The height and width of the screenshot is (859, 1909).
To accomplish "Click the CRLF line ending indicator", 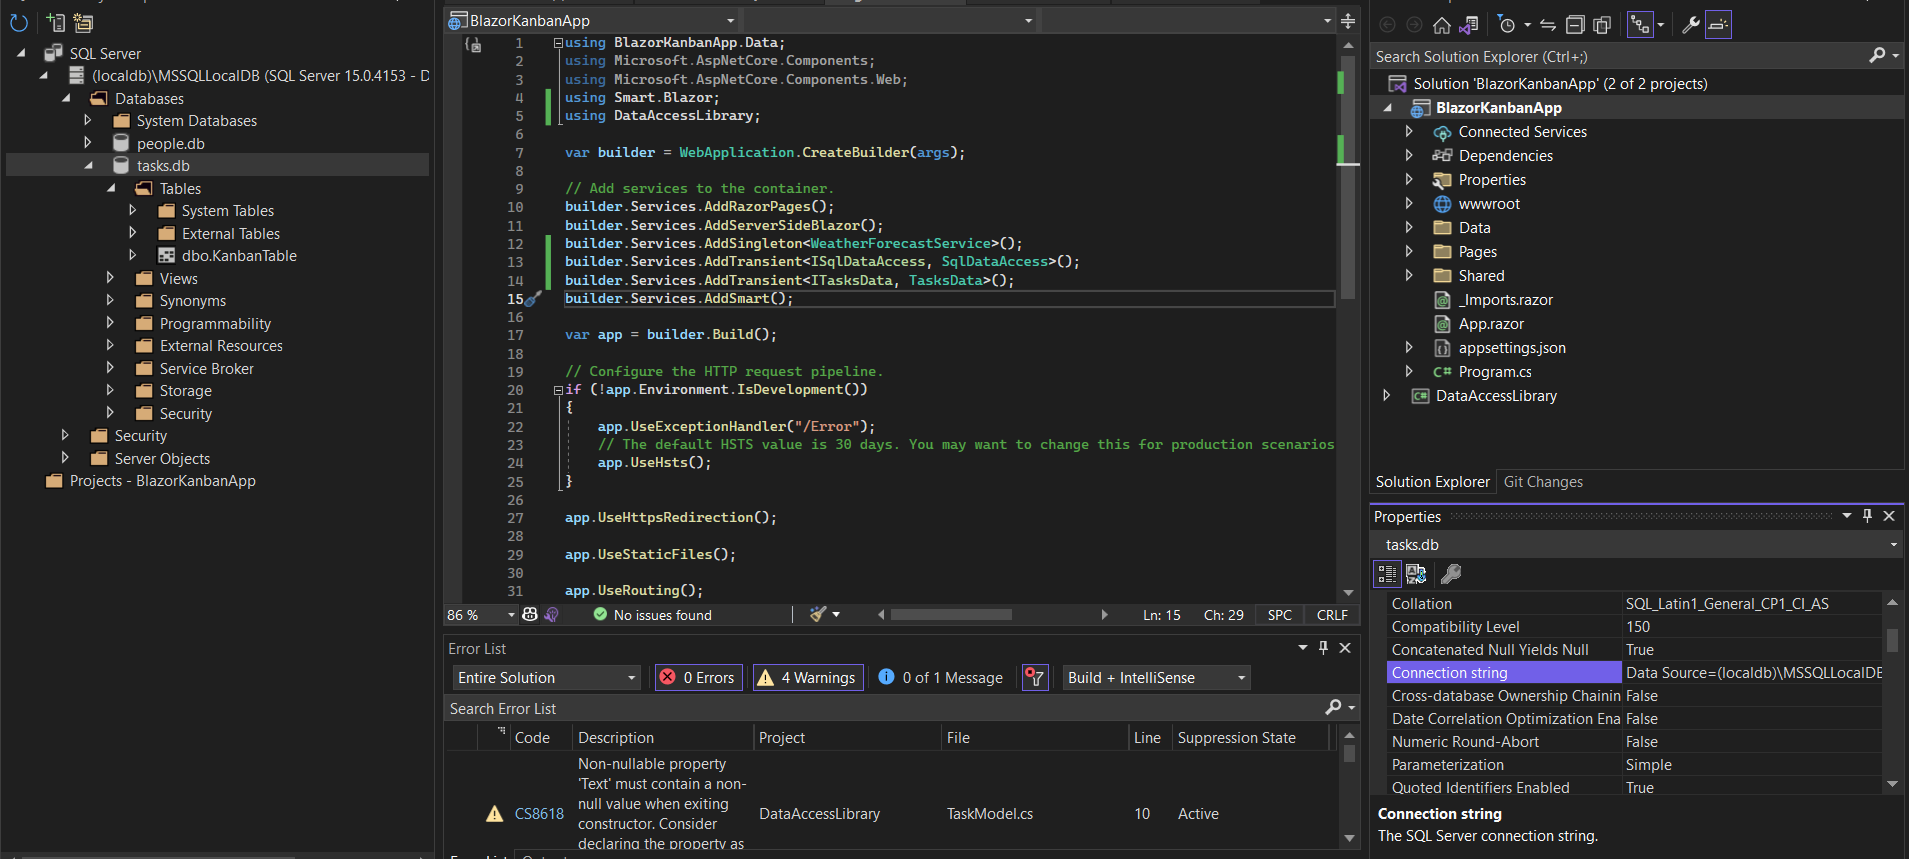I will (x=1332, y=615).
